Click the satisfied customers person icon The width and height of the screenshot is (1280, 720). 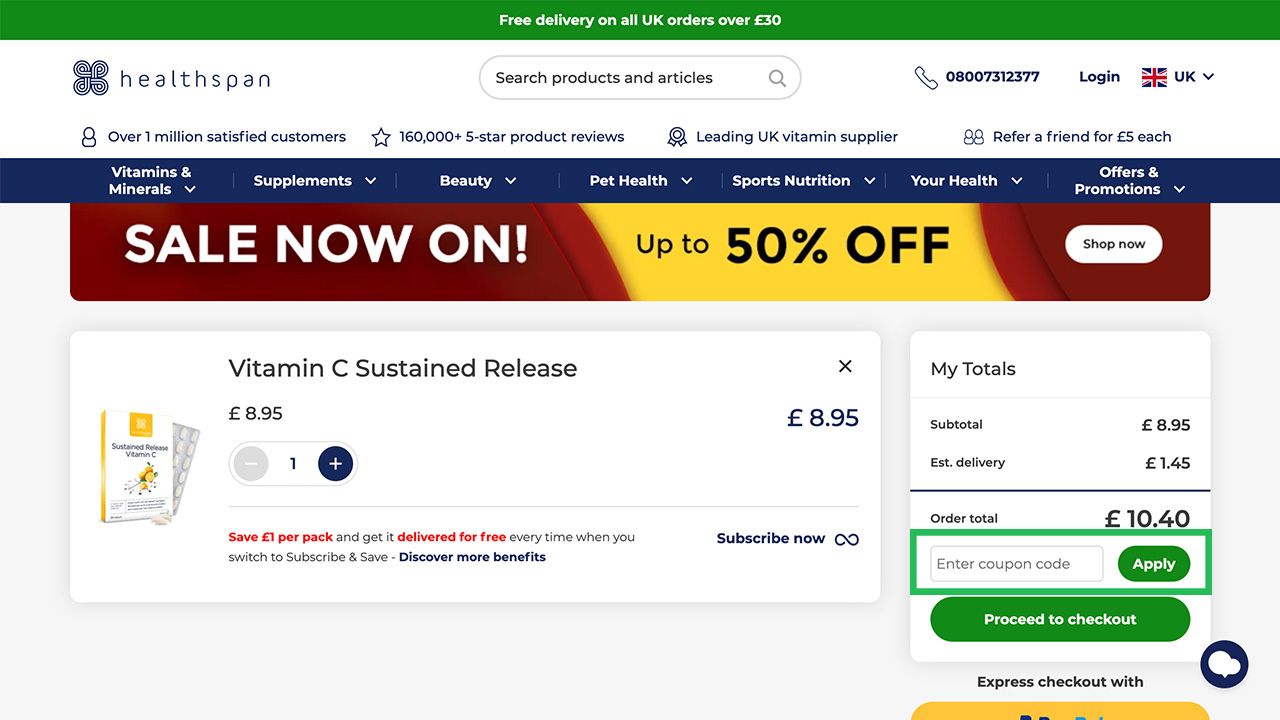coord(89,137)
